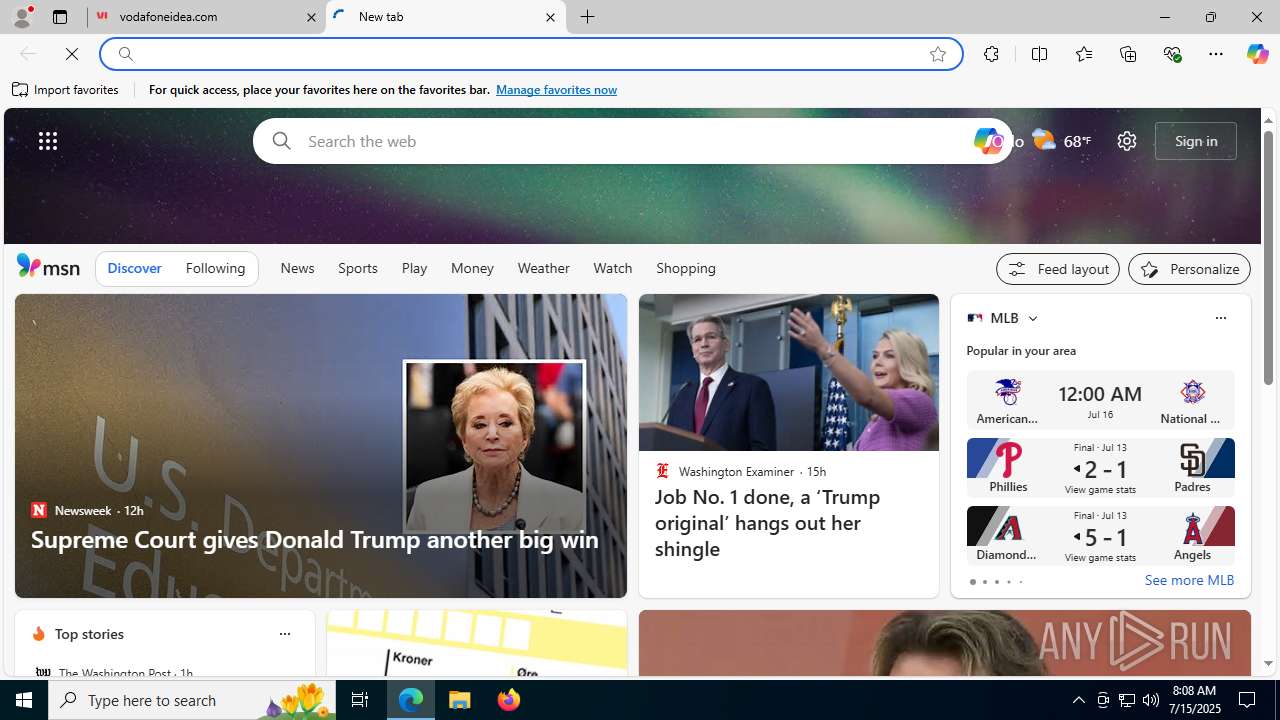Open the volume control in system tray

coord(1151,700)
